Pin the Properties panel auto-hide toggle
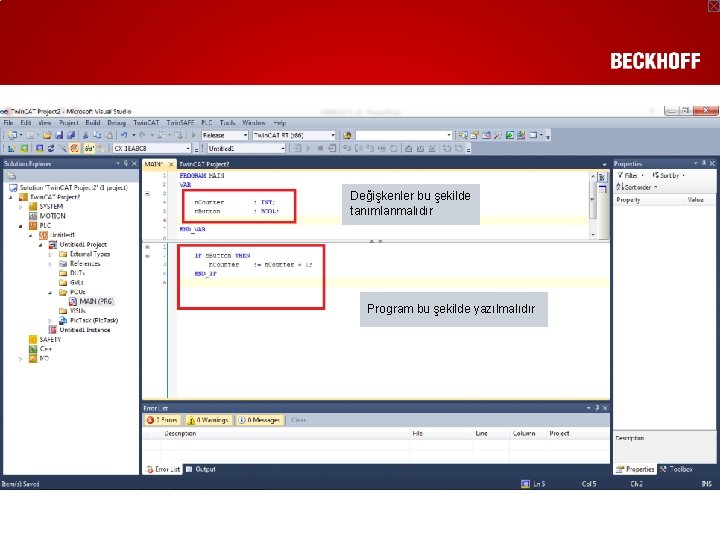The width and height of the screenshot is (720, 540). [x=703, y=163]
